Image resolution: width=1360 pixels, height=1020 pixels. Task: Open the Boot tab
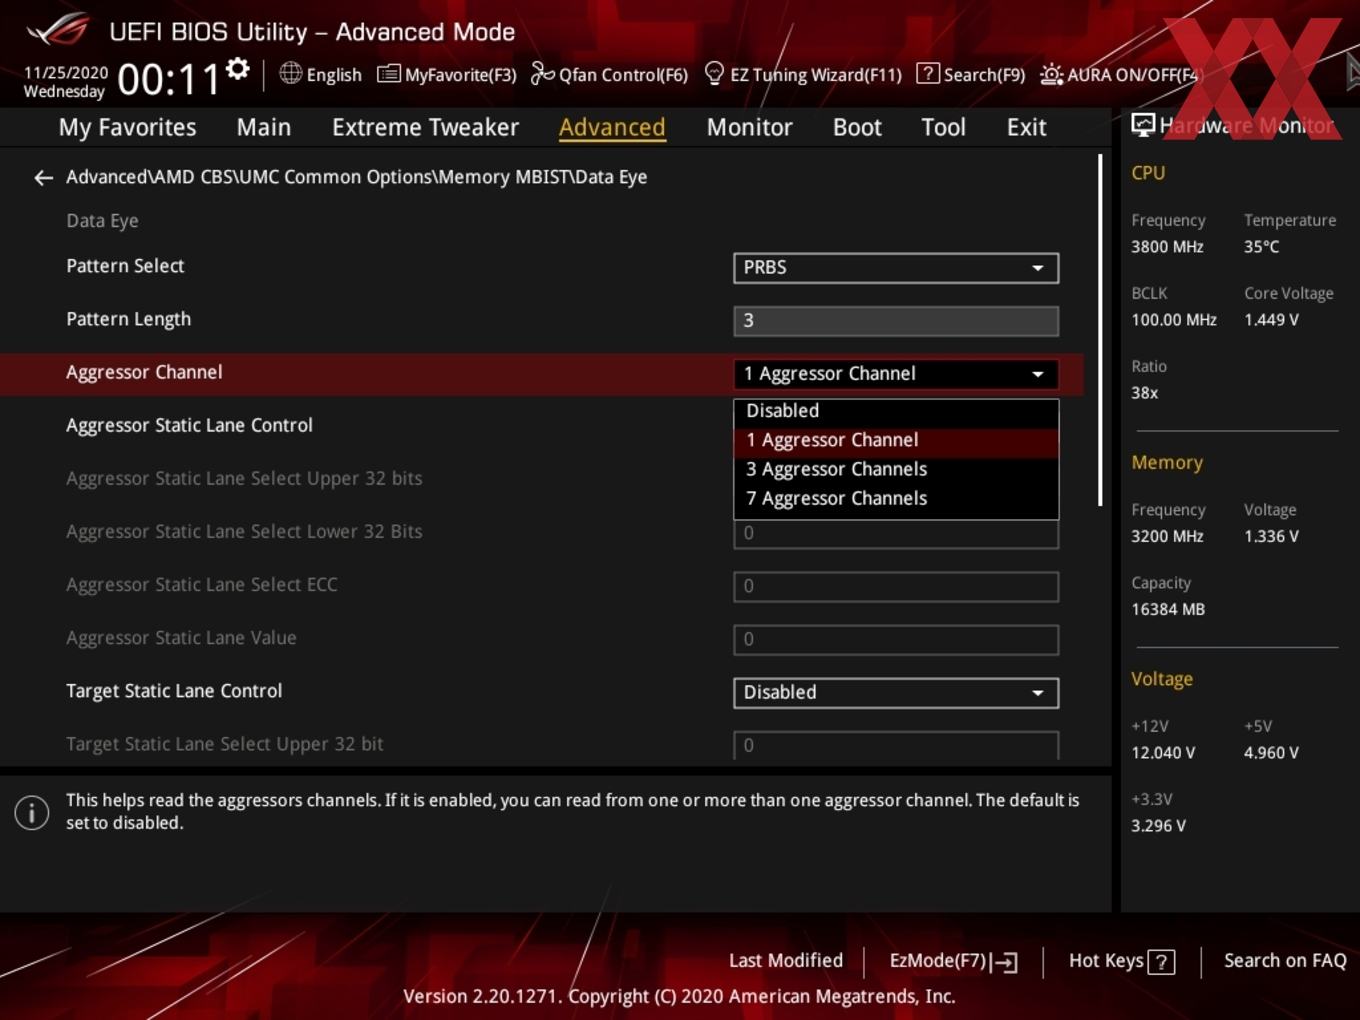[x=857, y=127]
